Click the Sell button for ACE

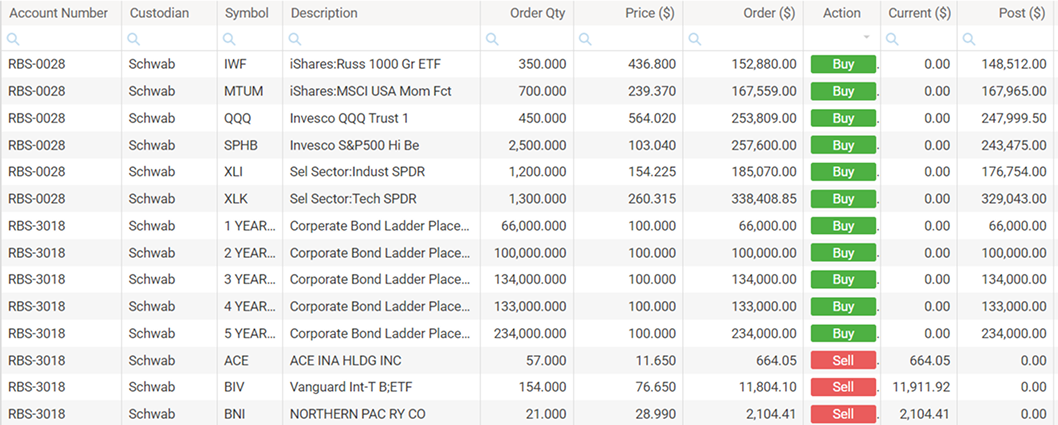click(843, 360)
